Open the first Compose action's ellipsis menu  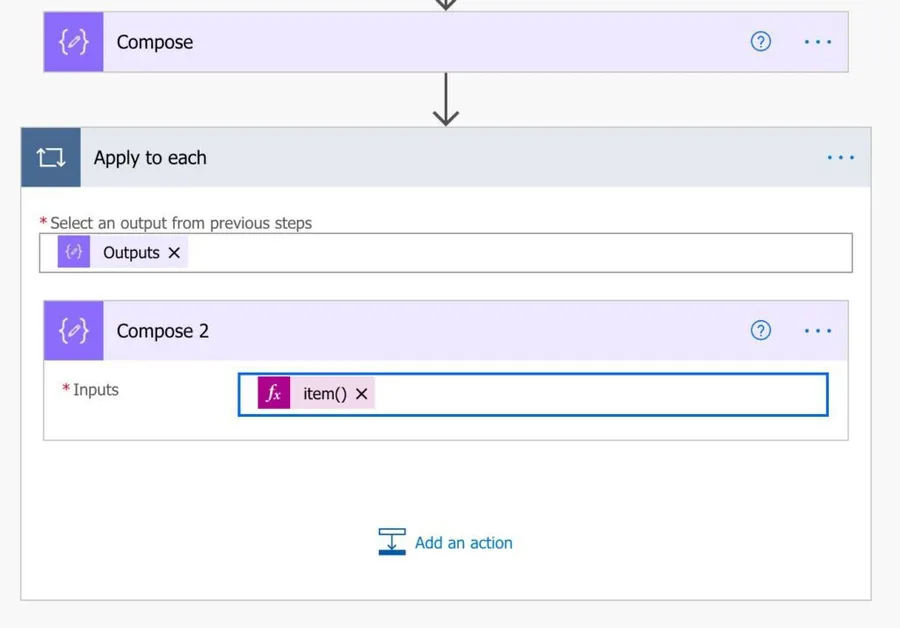(x=818, y=42)
